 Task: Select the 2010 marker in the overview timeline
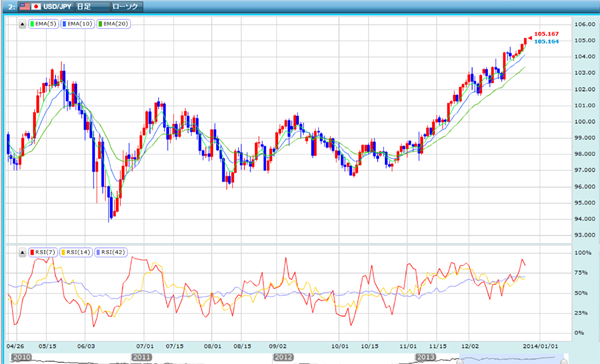20,357
